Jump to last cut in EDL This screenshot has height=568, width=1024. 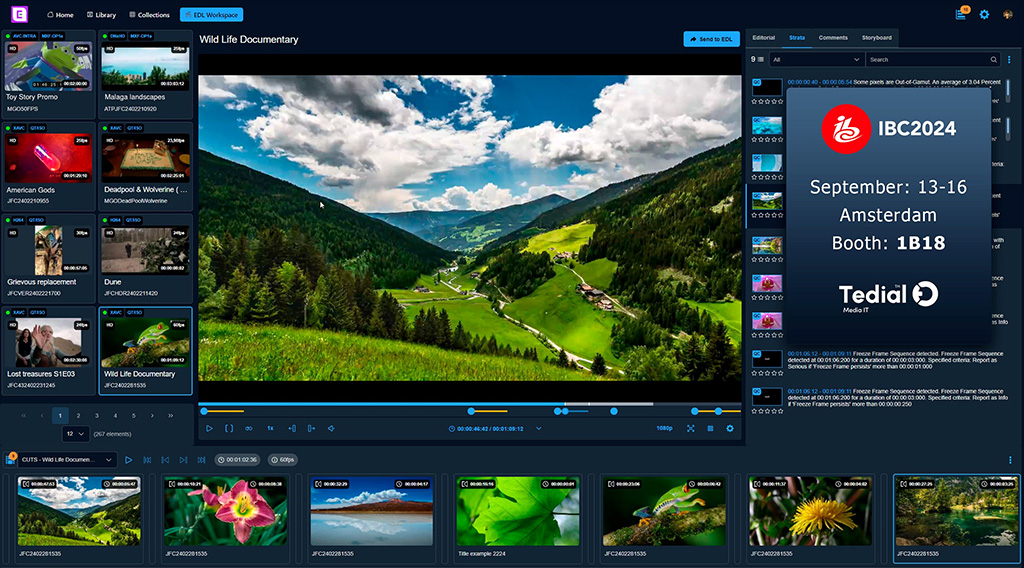[202, 460]
